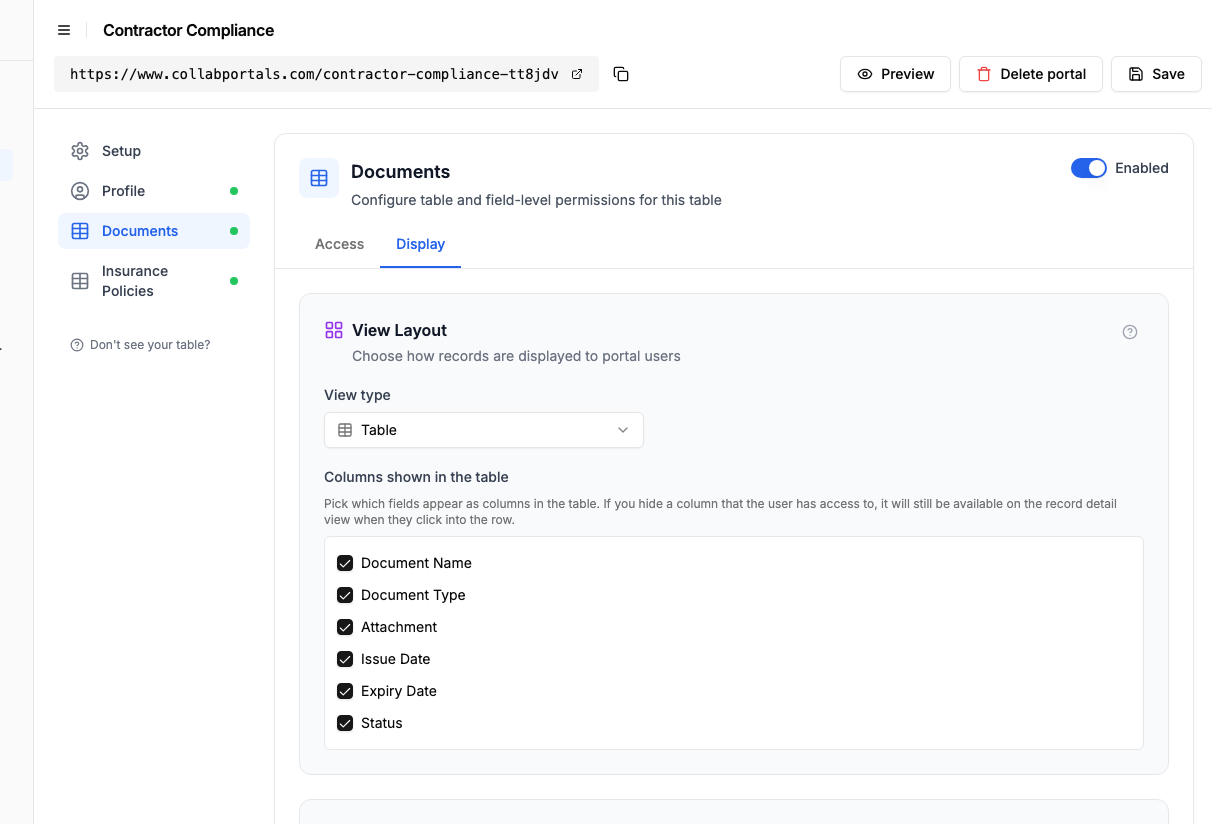Uncheck the Attachment column checkbox

pyautogui.click(x=345, y=627)
